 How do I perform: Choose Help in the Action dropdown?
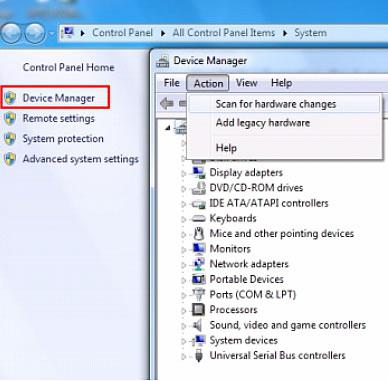[285, 148]
